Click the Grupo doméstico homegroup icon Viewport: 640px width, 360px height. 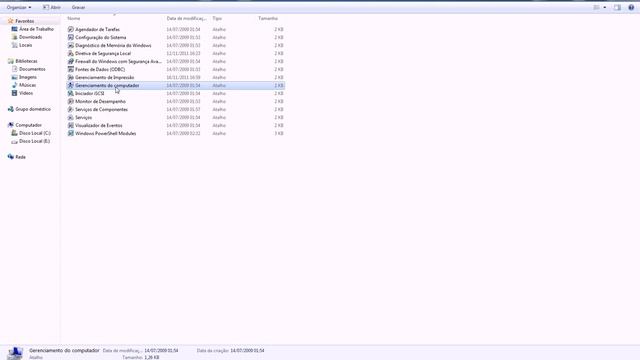pos(11,109)
